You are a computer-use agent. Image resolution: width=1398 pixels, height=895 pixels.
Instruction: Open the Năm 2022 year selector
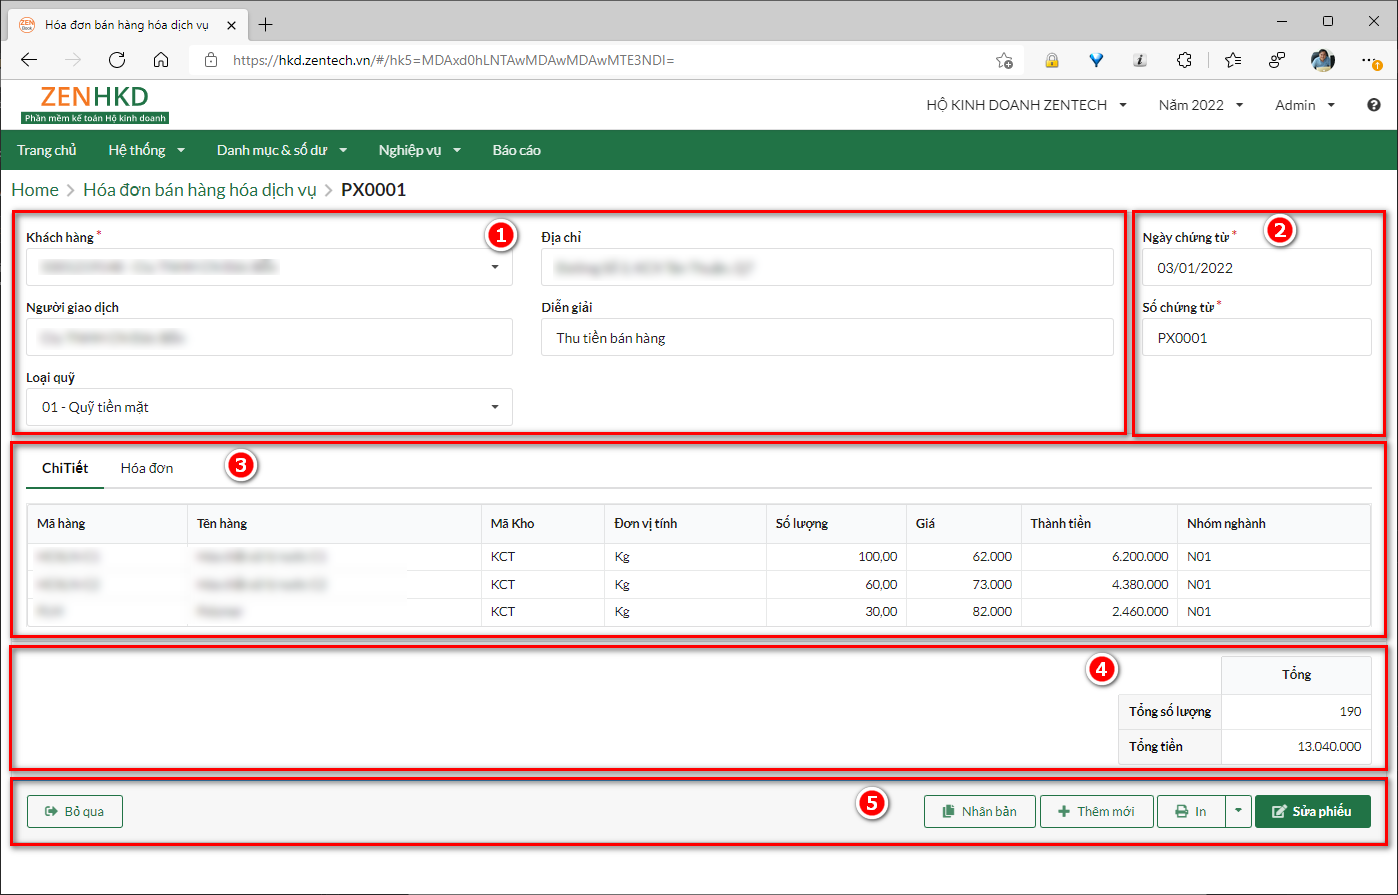pos(1200,105)
